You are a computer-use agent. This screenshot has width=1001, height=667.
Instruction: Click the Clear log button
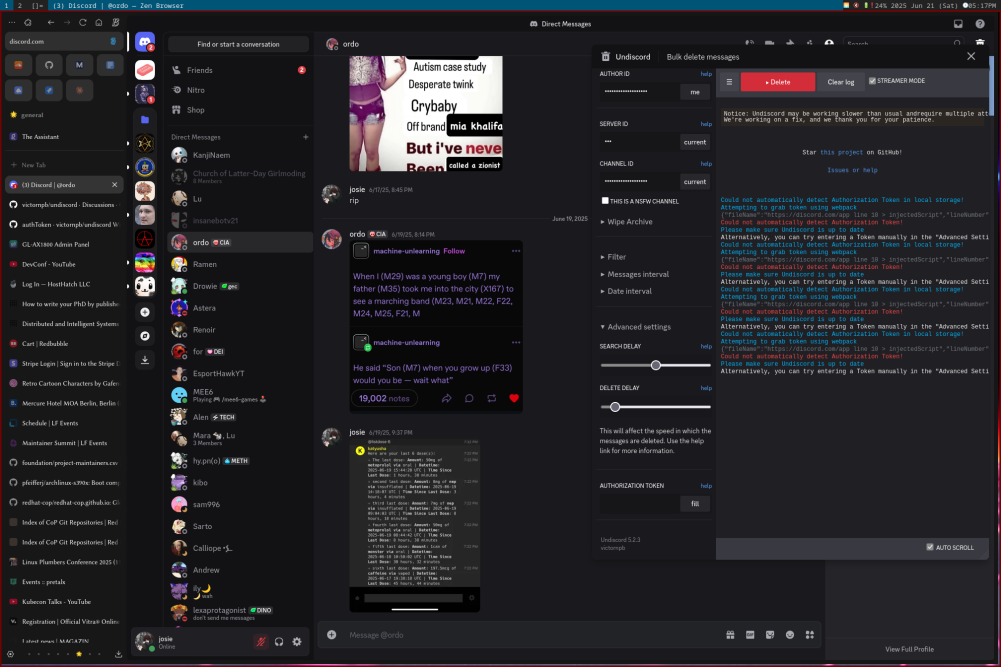tap(841, 82)
